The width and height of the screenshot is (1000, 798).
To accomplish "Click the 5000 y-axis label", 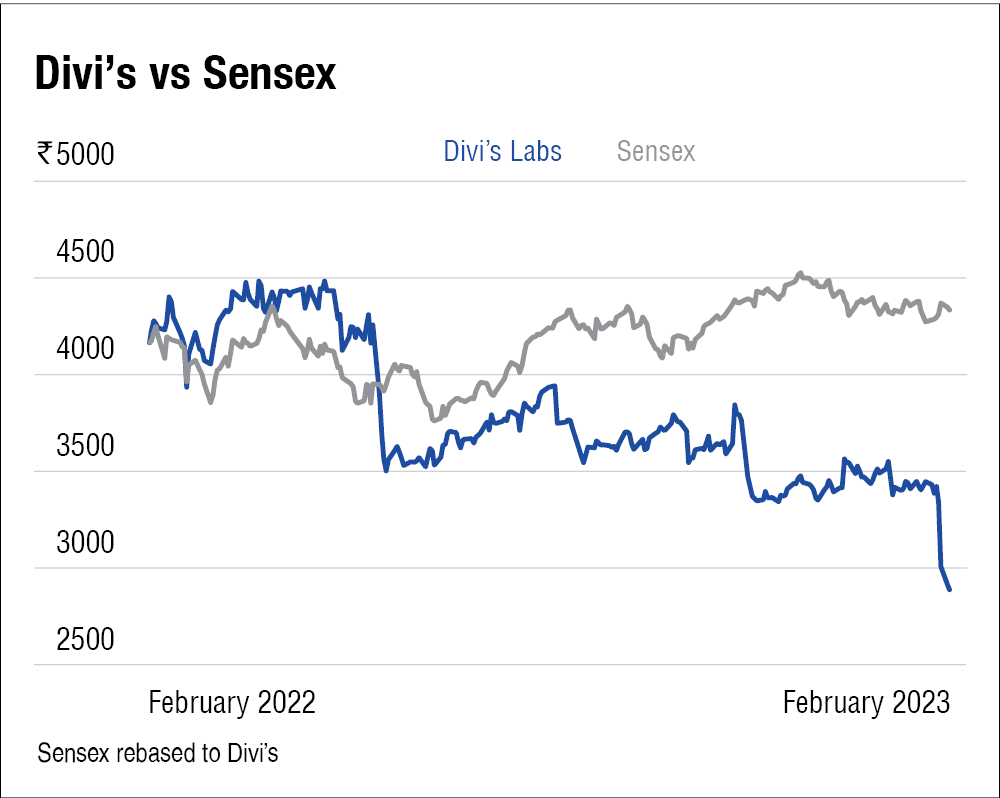I will point(86,155).
